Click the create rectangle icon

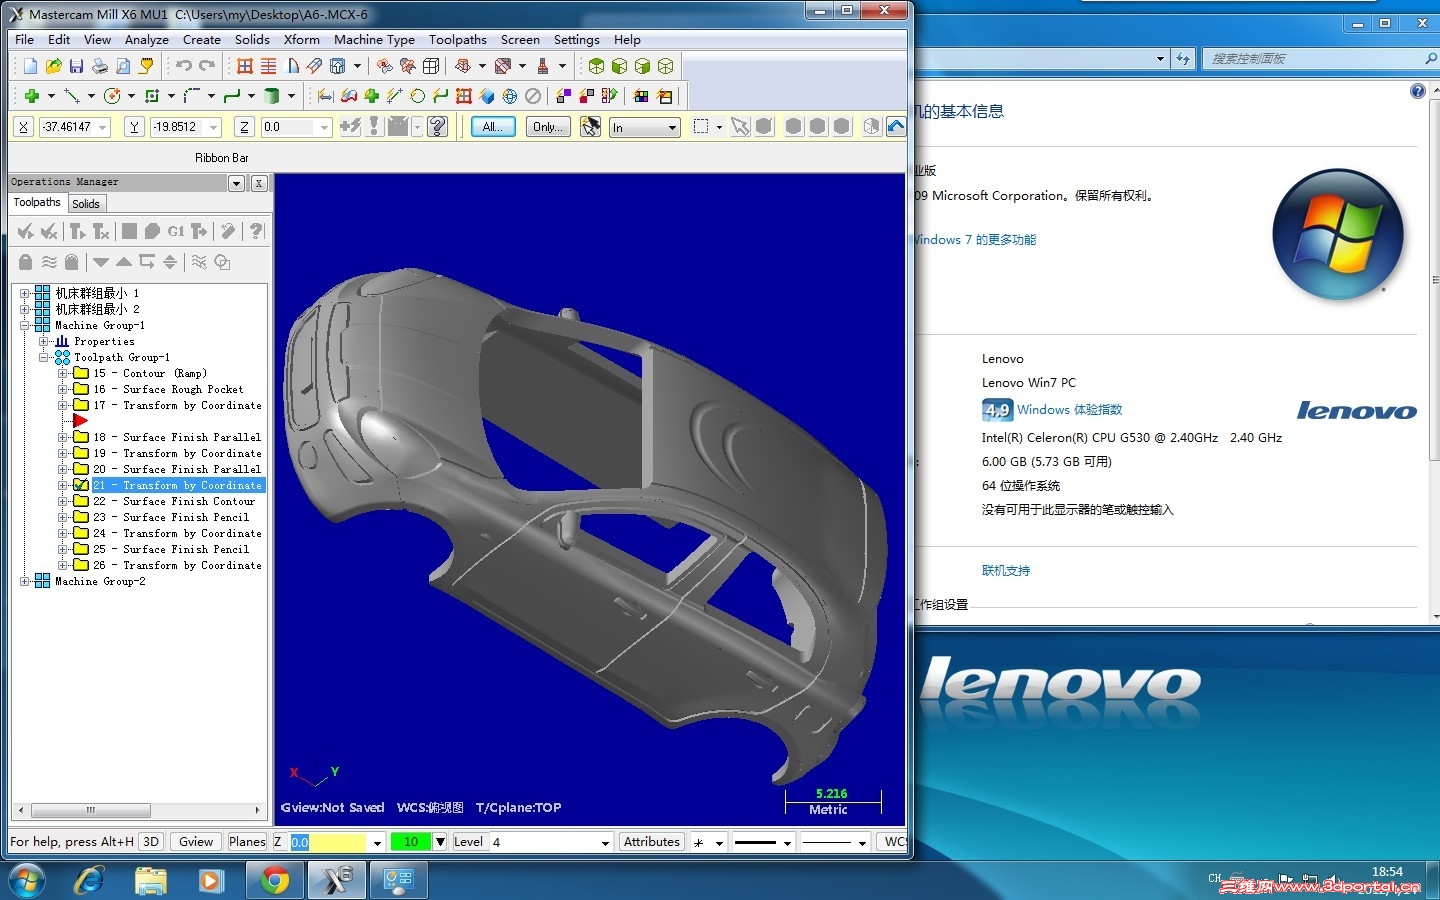coord(152,96)
